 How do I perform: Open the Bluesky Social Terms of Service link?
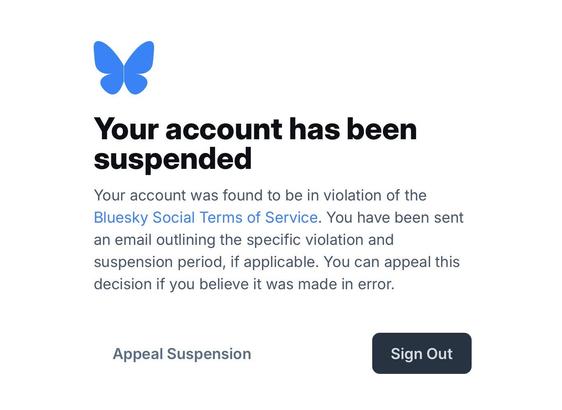(x=206, y=218)
